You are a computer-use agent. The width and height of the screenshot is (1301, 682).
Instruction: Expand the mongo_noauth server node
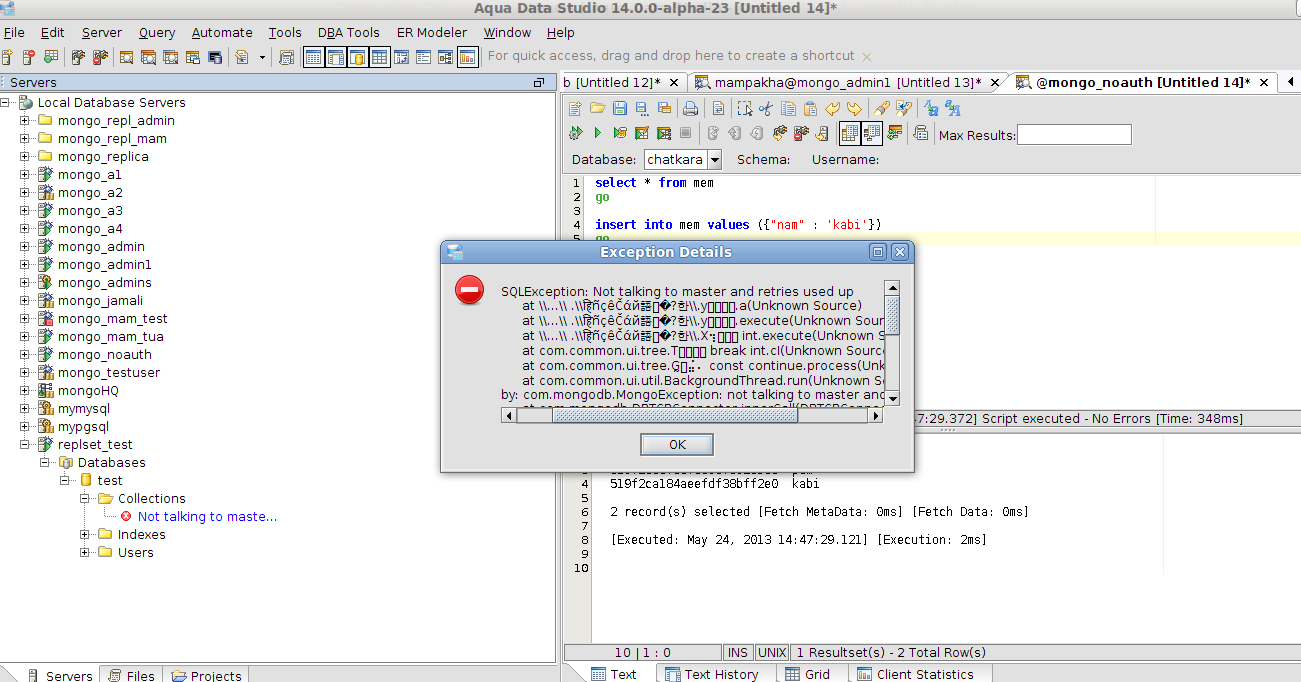pos(25,354)
